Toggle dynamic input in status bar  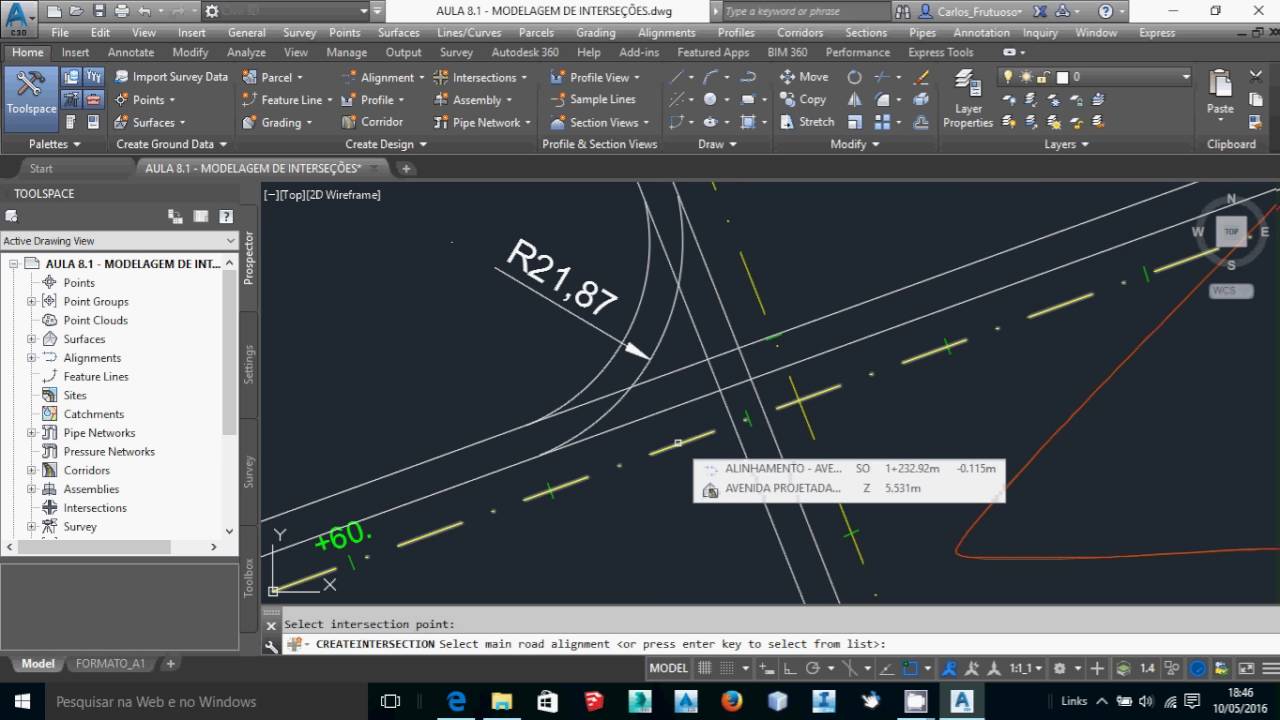767,668
